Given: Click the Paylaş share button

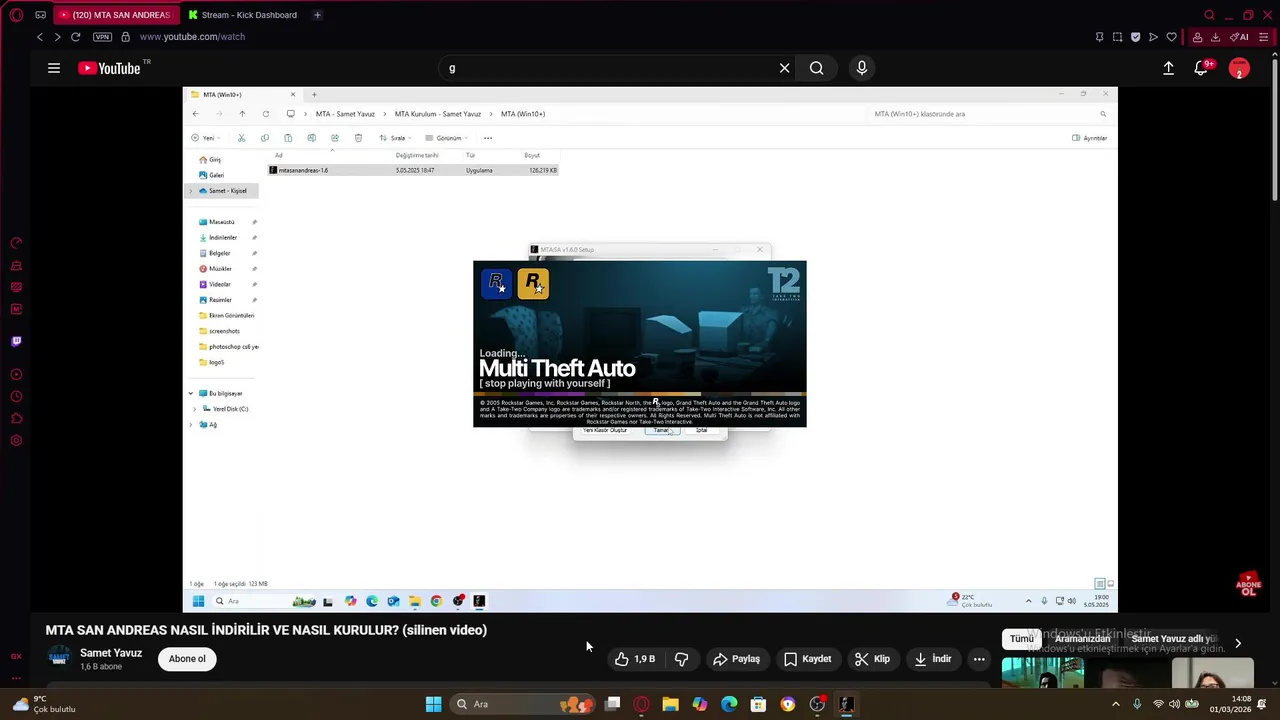Looking at the screenshot, I should point(736,659).
